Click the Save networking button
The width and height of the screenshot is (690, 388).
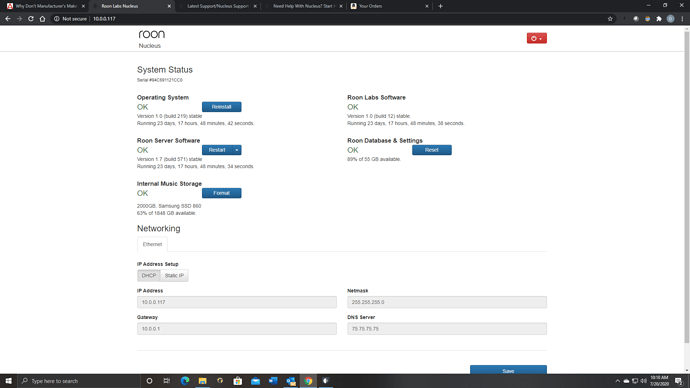(508, 370)
